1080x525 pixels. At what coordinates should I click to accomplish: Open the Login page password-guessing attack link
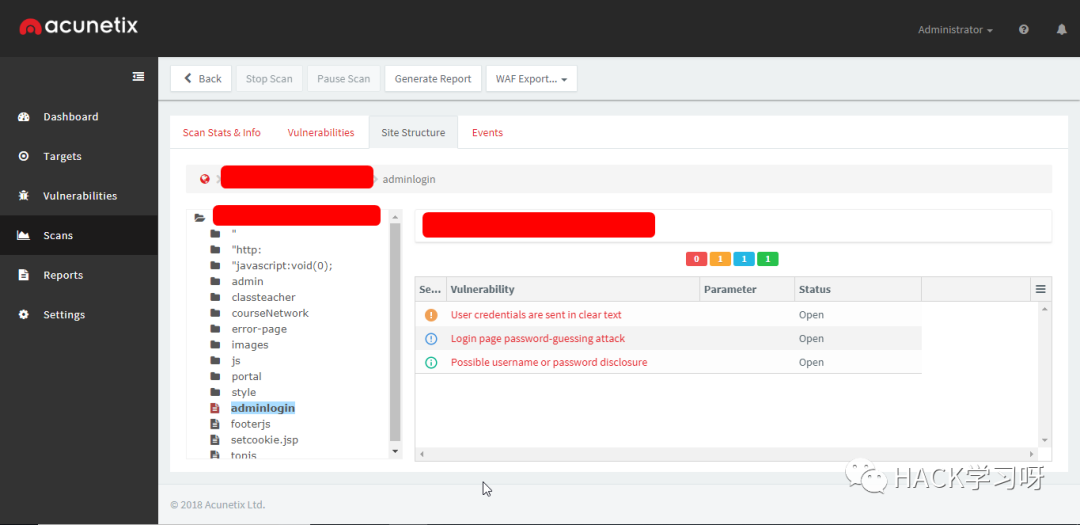tap(537, 339)
